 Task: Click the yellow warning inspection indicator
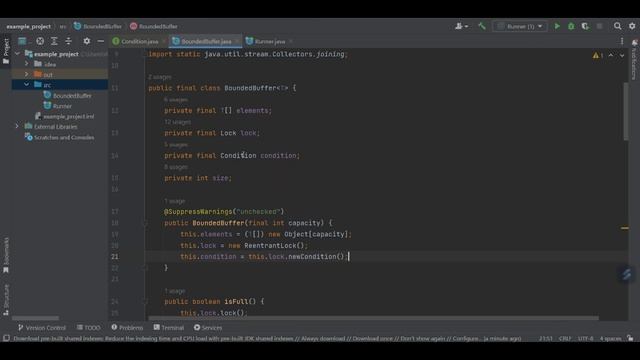coord(598,55)
